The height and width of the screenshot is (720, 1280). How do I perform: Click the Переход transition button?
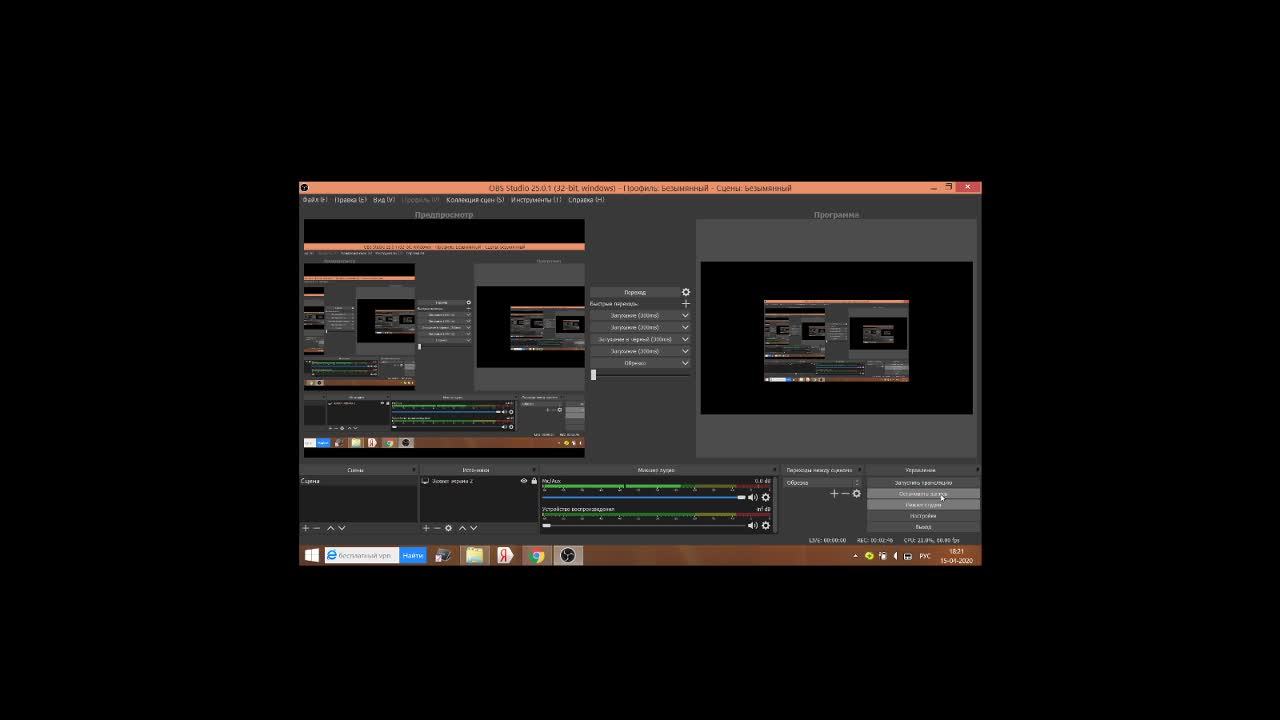[x=635, y=292]
